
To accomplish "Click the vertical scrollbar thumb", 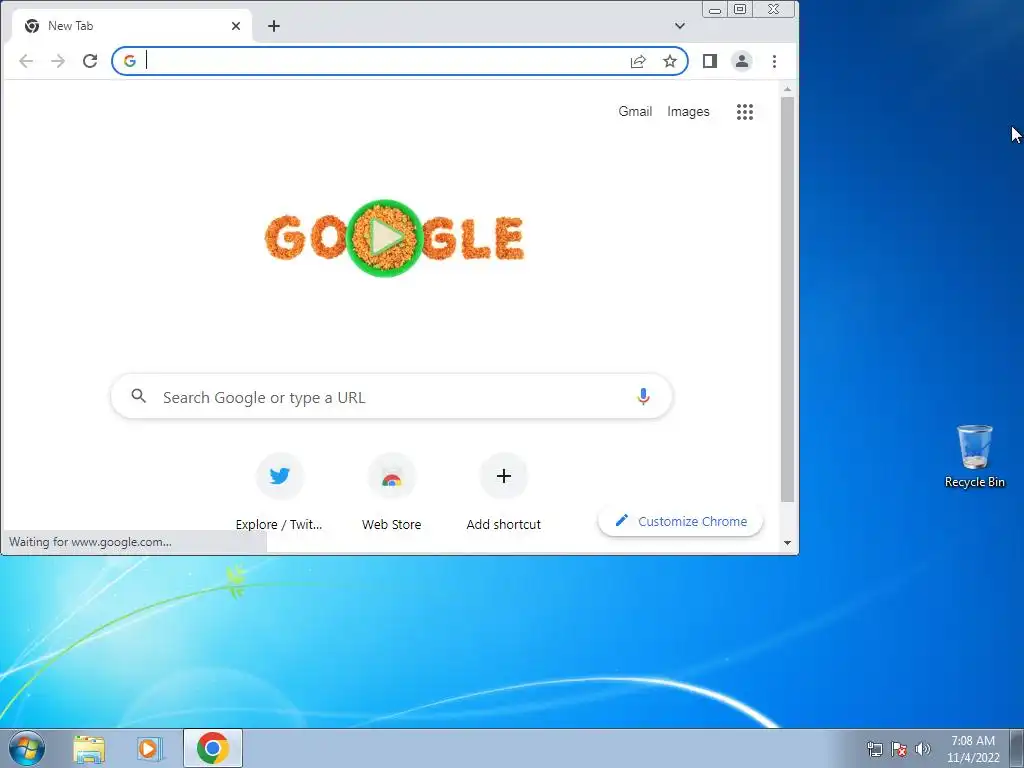I will point(788,299).
